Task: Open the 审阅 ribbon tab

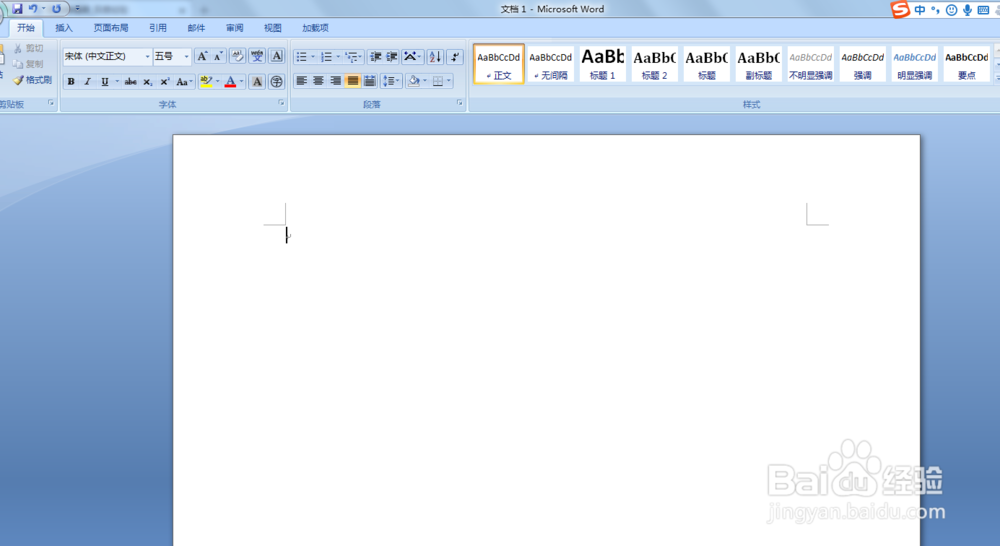Action: click(x=235, y=28)
